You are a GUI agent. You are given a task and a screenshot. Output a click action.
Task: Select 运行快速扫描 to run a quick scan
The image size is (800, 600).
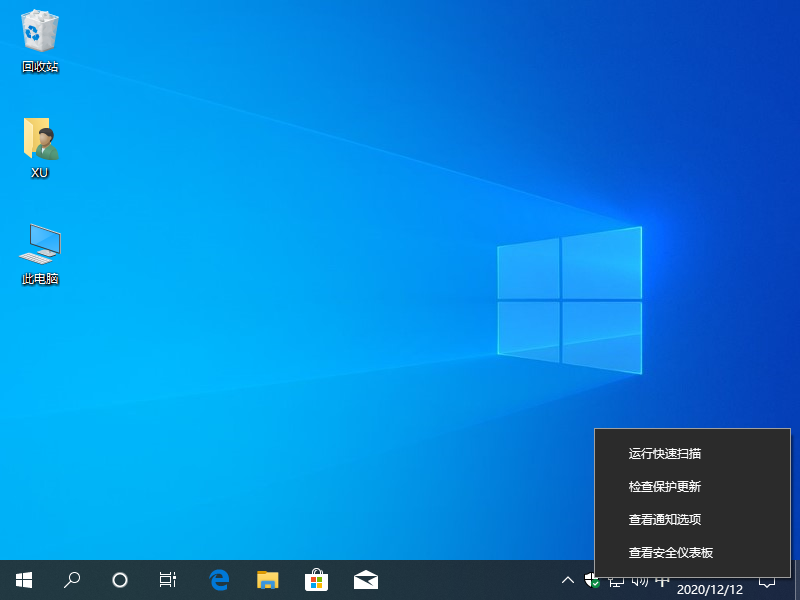click(666, 453)
